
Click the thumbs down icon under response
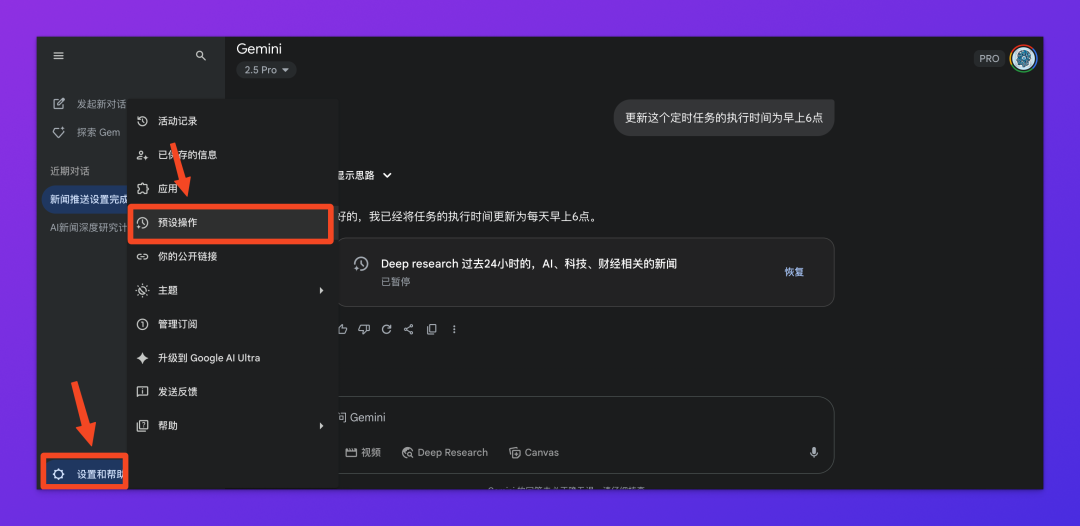[364, 329]
